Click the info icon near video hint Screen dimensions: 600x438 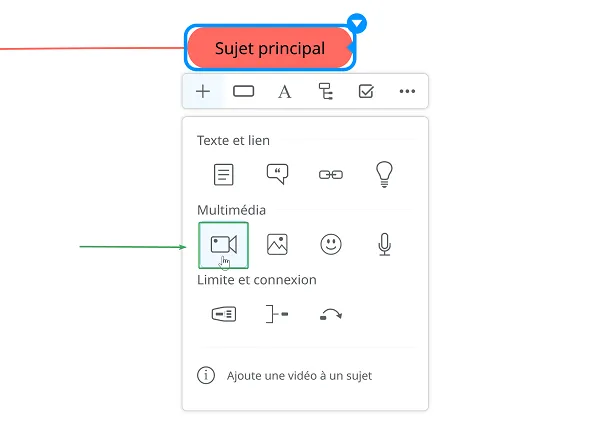pos(206,375)
